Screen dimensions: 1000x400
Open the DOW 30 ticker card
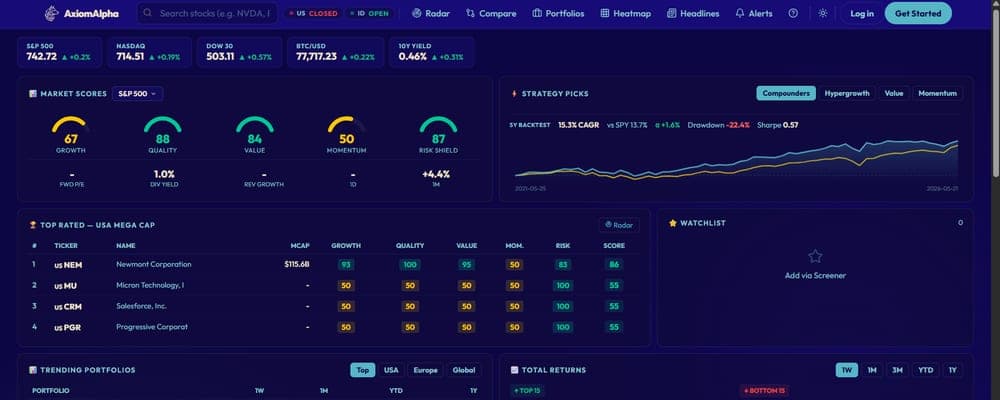pyautogui.click(x=240, y=52)
